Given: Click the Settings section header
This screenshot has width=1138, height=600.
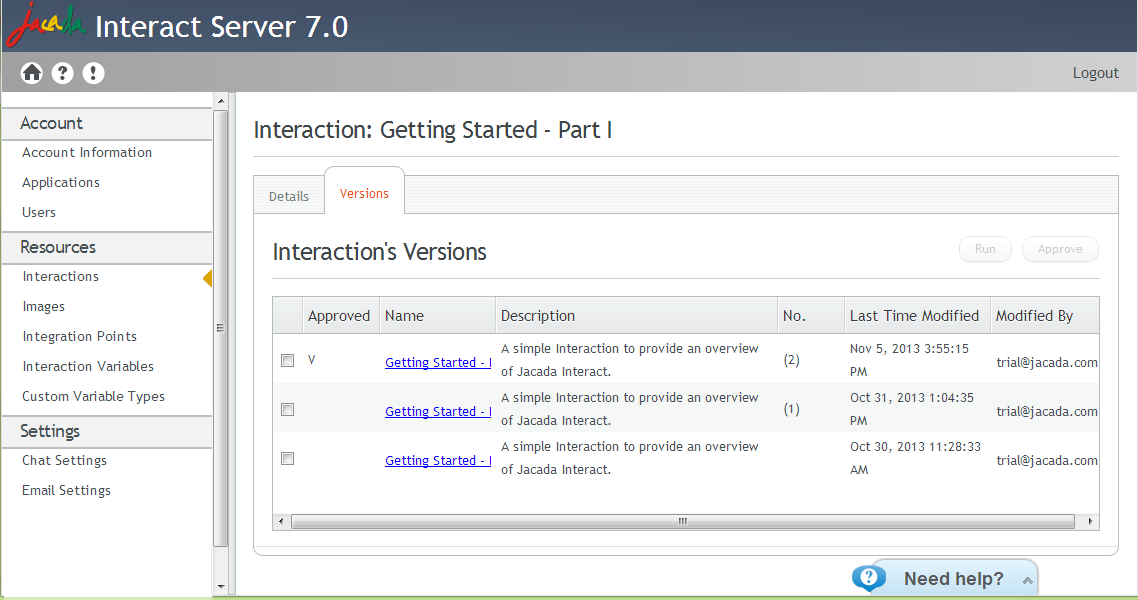Looking at the screenshot, I should pos(107,431).
